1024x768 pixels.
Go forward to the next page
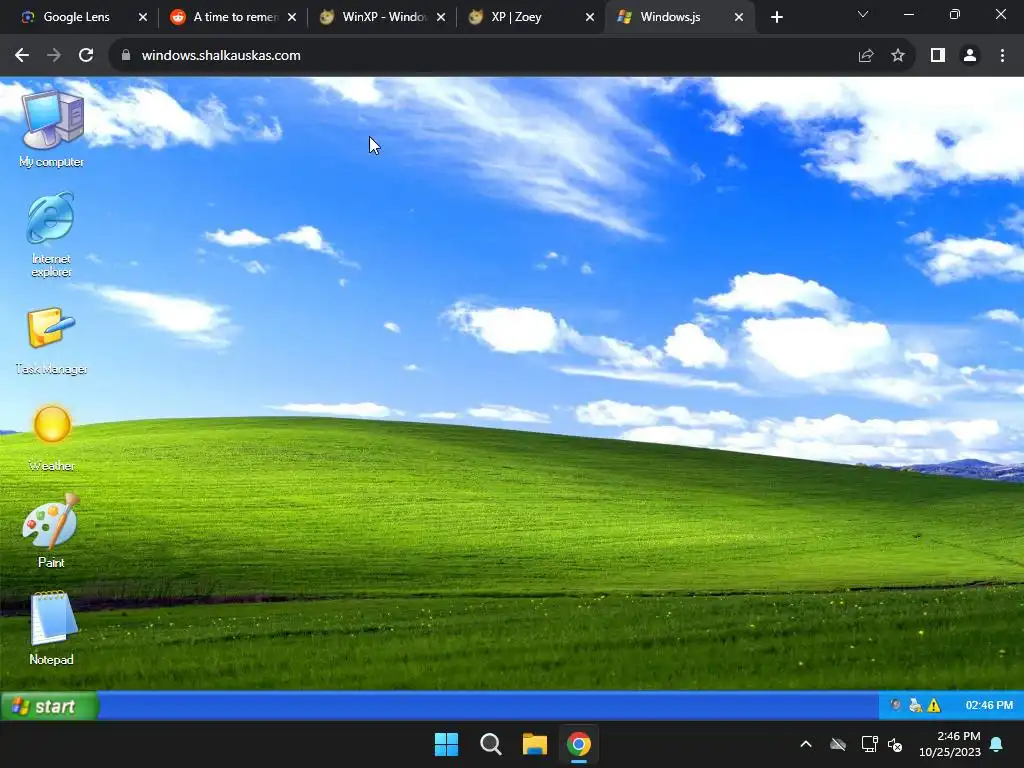(54, 56)
